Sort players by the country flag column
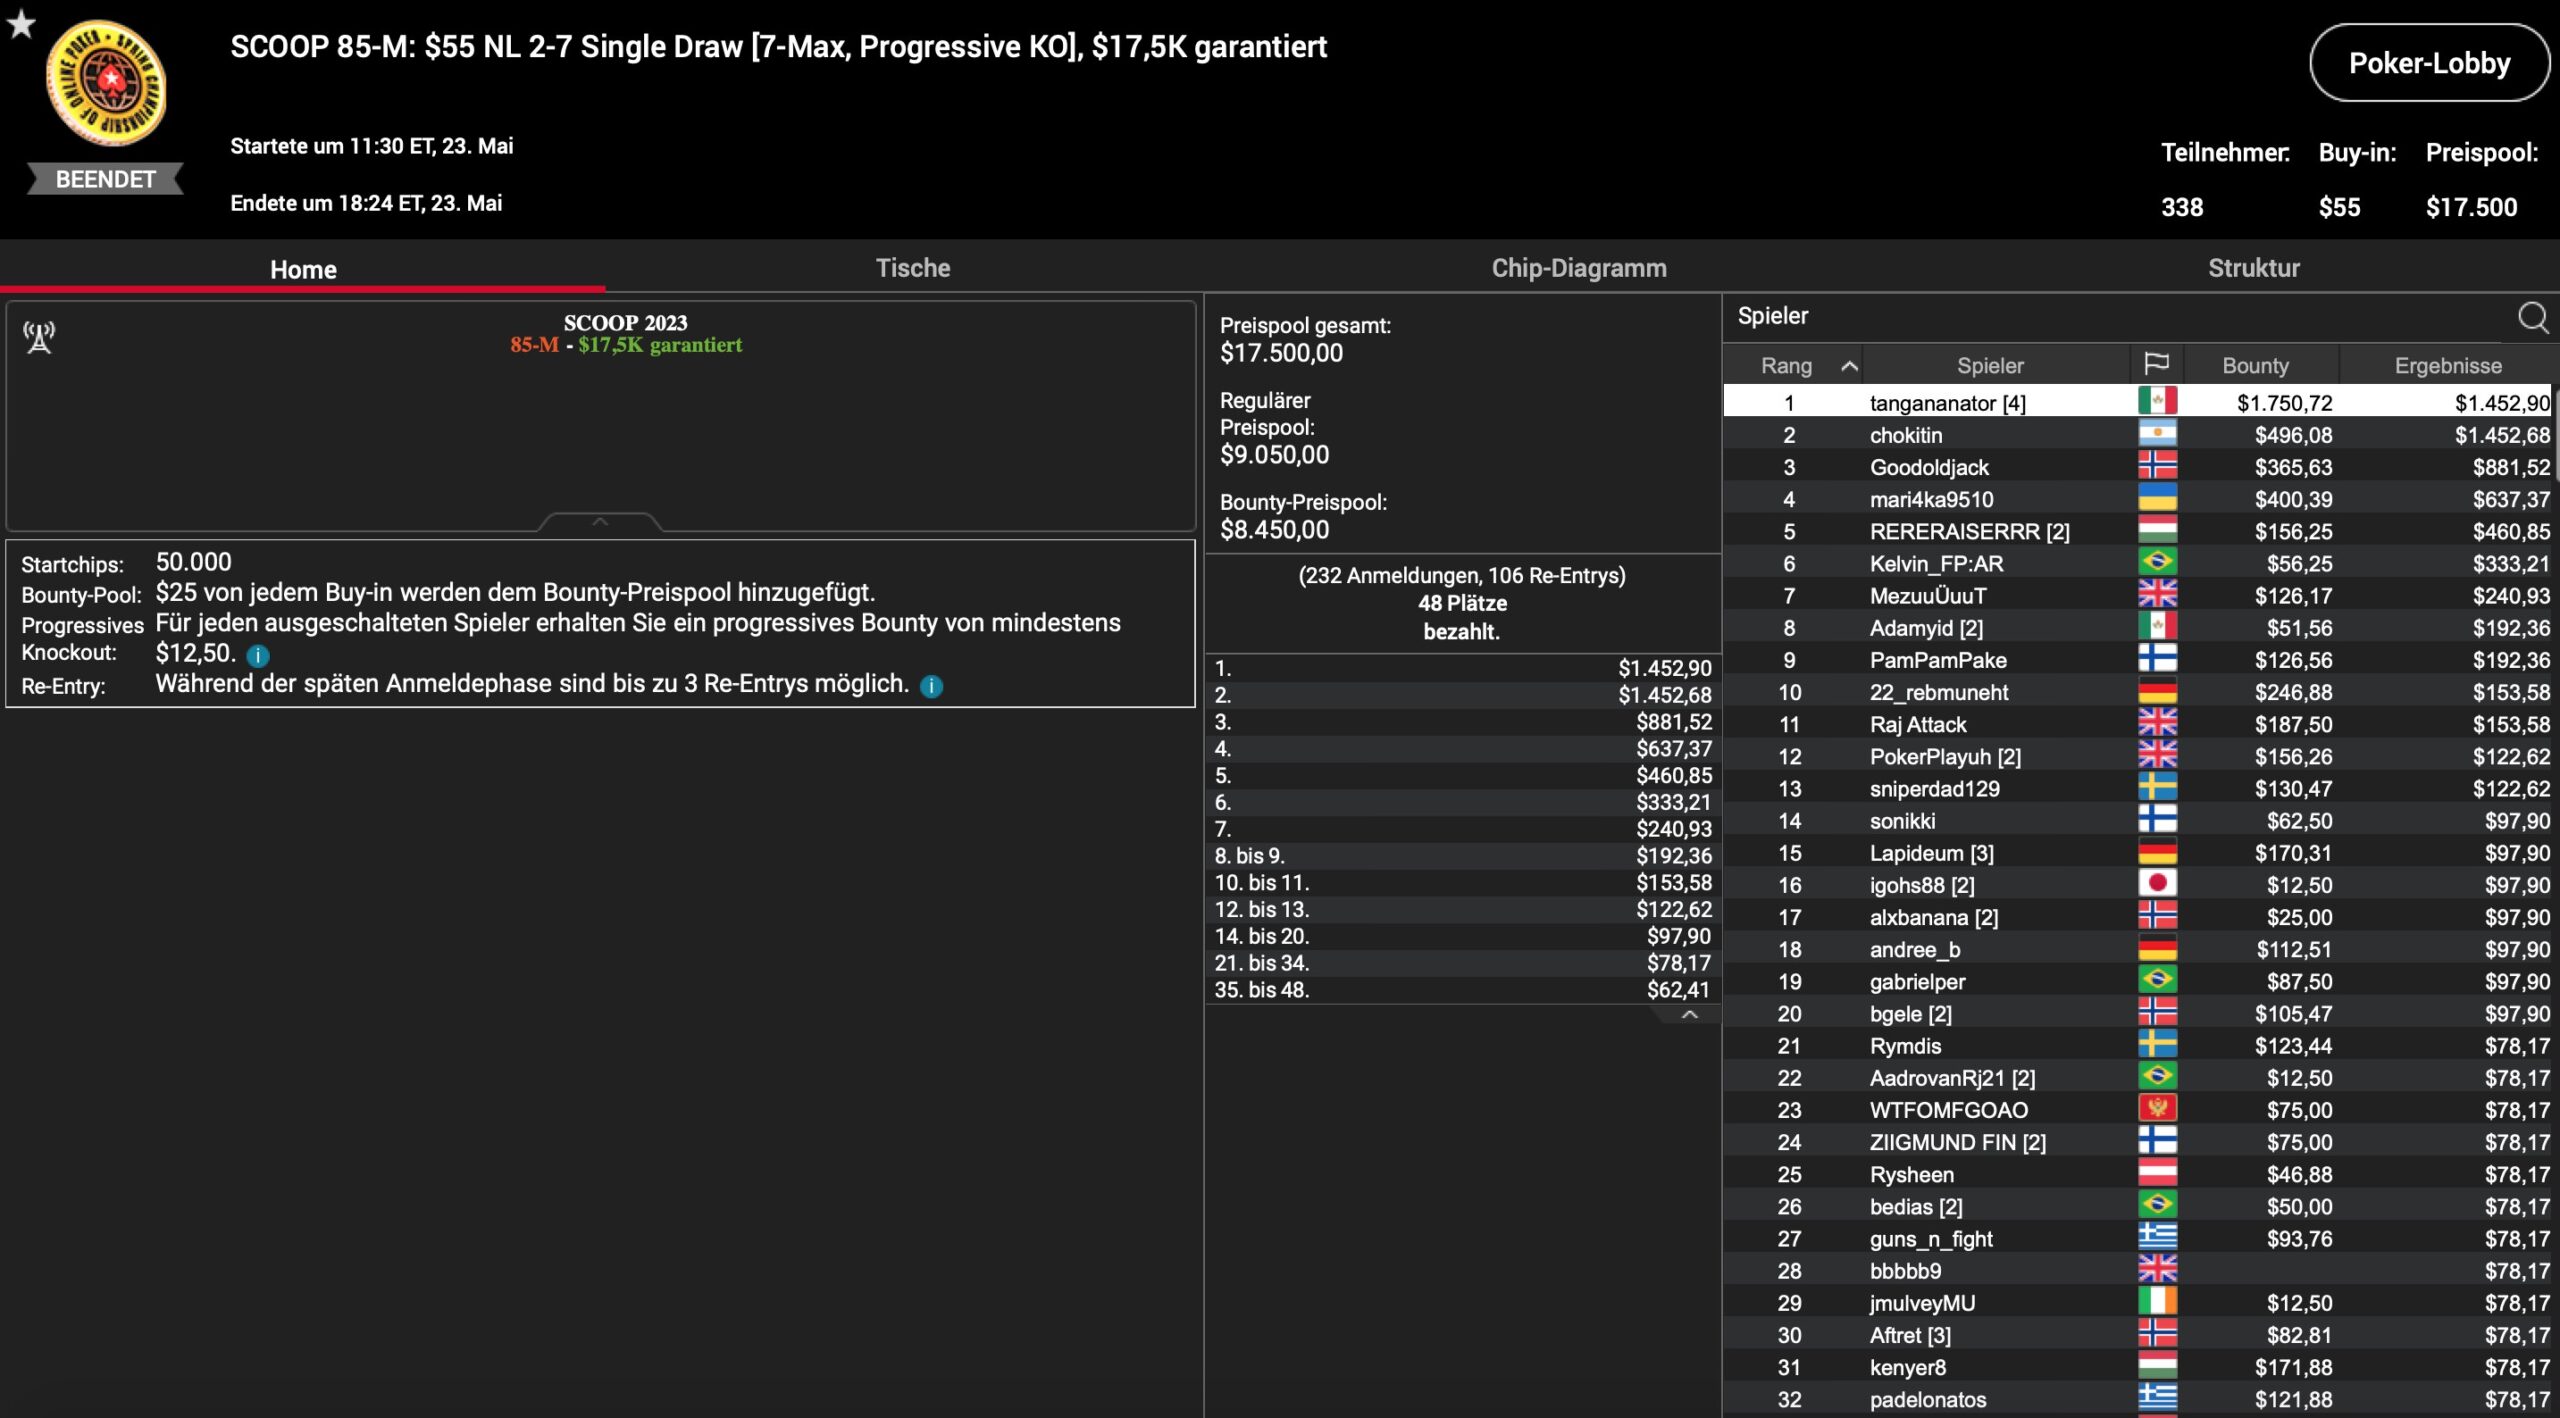The height and width of the screenshot is (1418, 2560). 2157,364
